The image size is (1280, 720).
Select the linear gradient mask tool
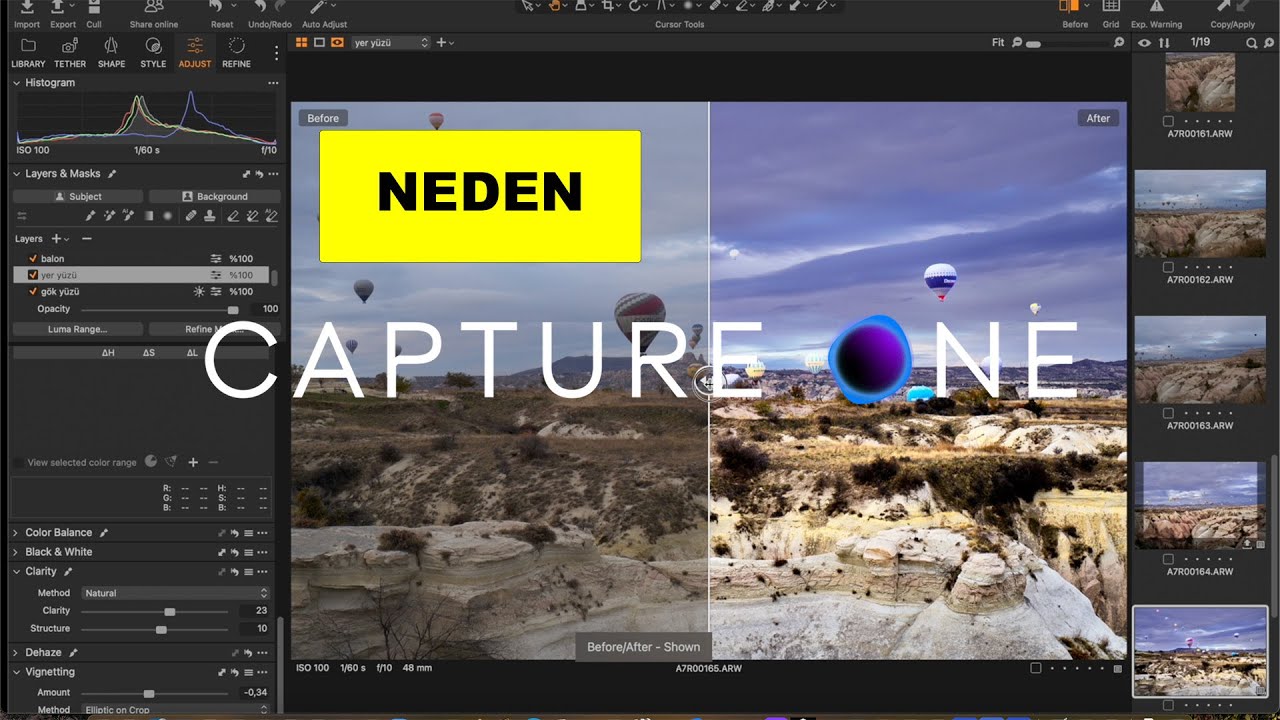[148, 215]
